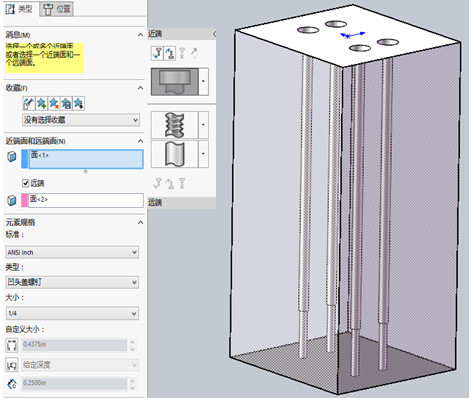Click the 远端 far side stack header
This screenshot has width=471, height=398.
click(182, 202)
